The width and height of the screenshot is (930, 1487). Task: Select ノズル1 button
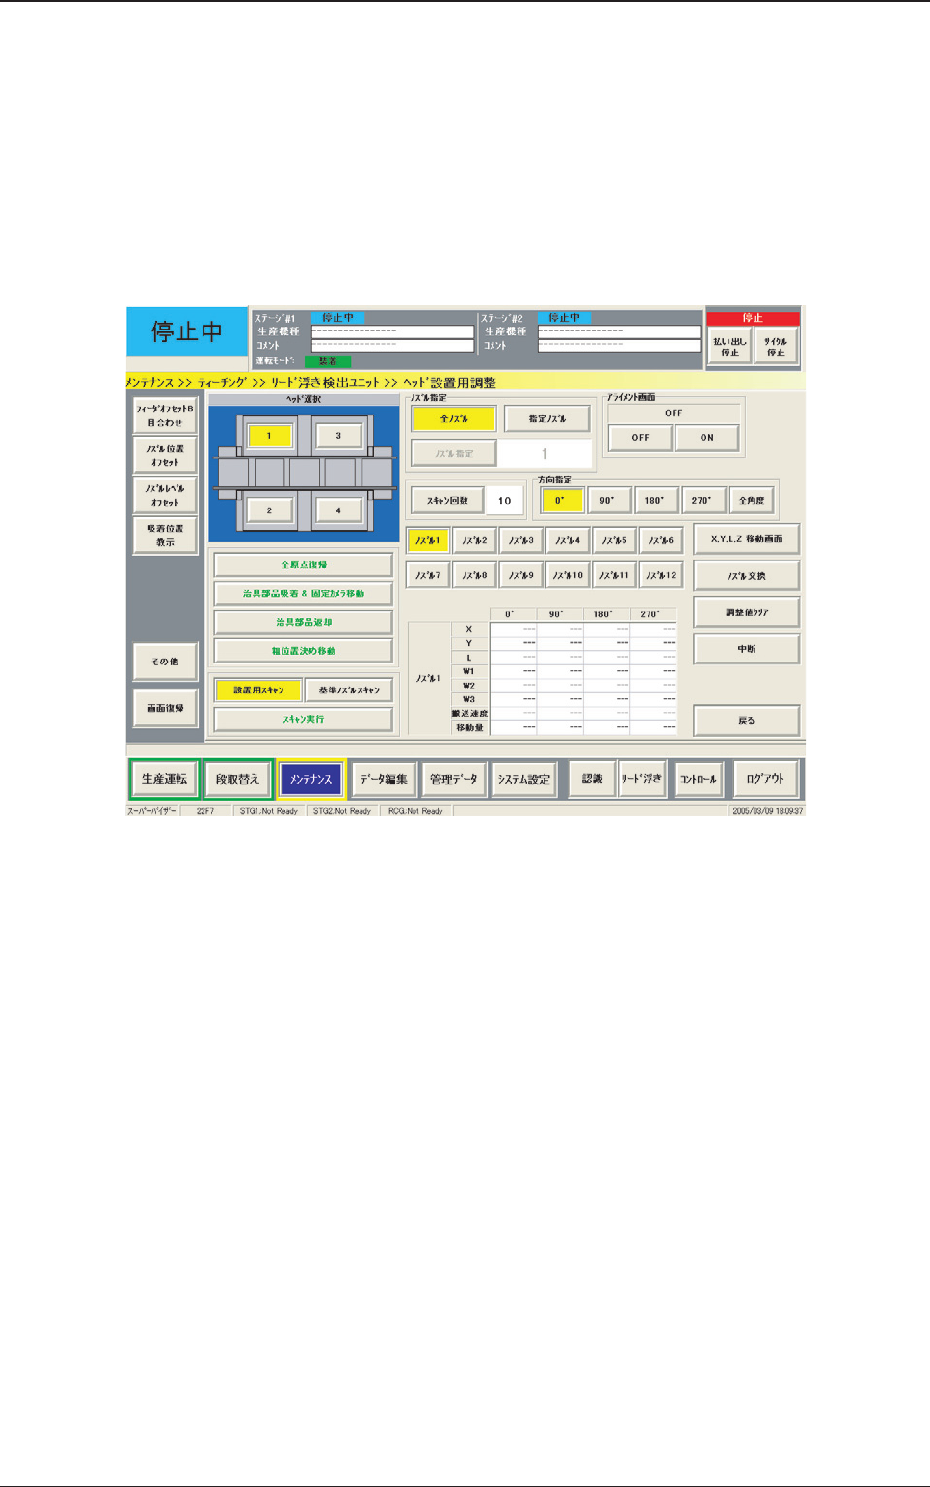pos(427,540)
